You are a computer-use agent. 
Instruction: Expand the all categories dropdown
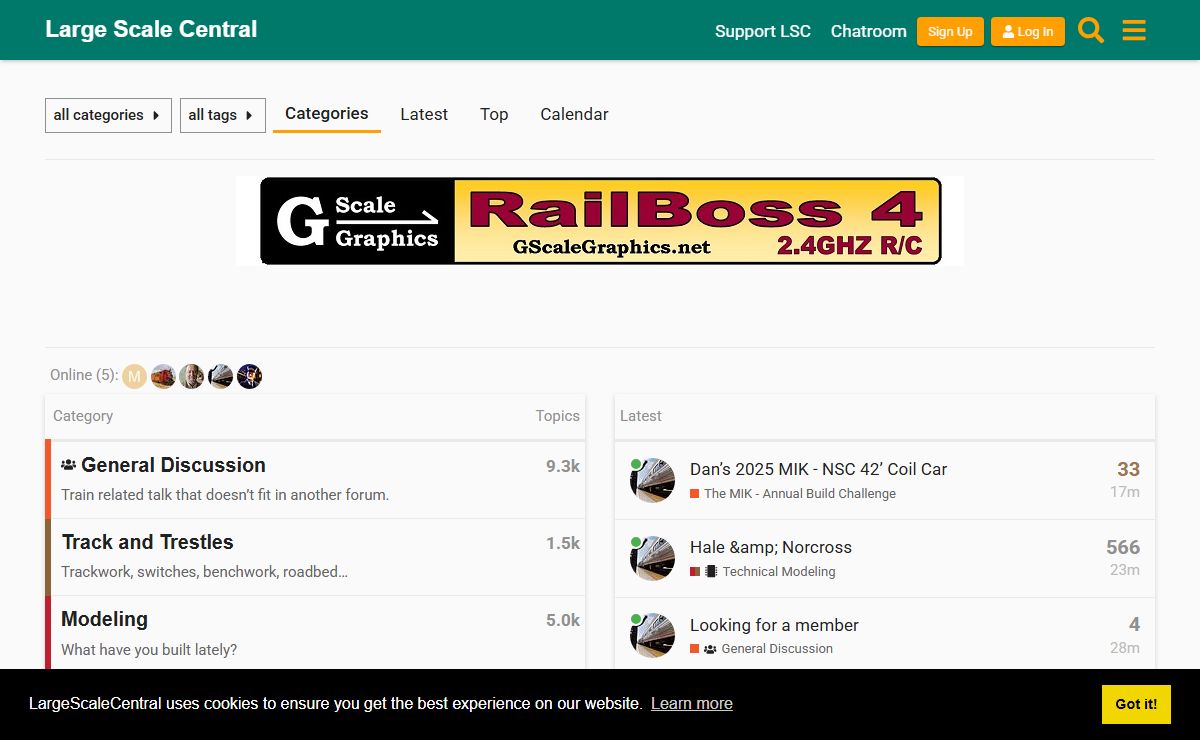pyautogui.click(x=108, y=115)
